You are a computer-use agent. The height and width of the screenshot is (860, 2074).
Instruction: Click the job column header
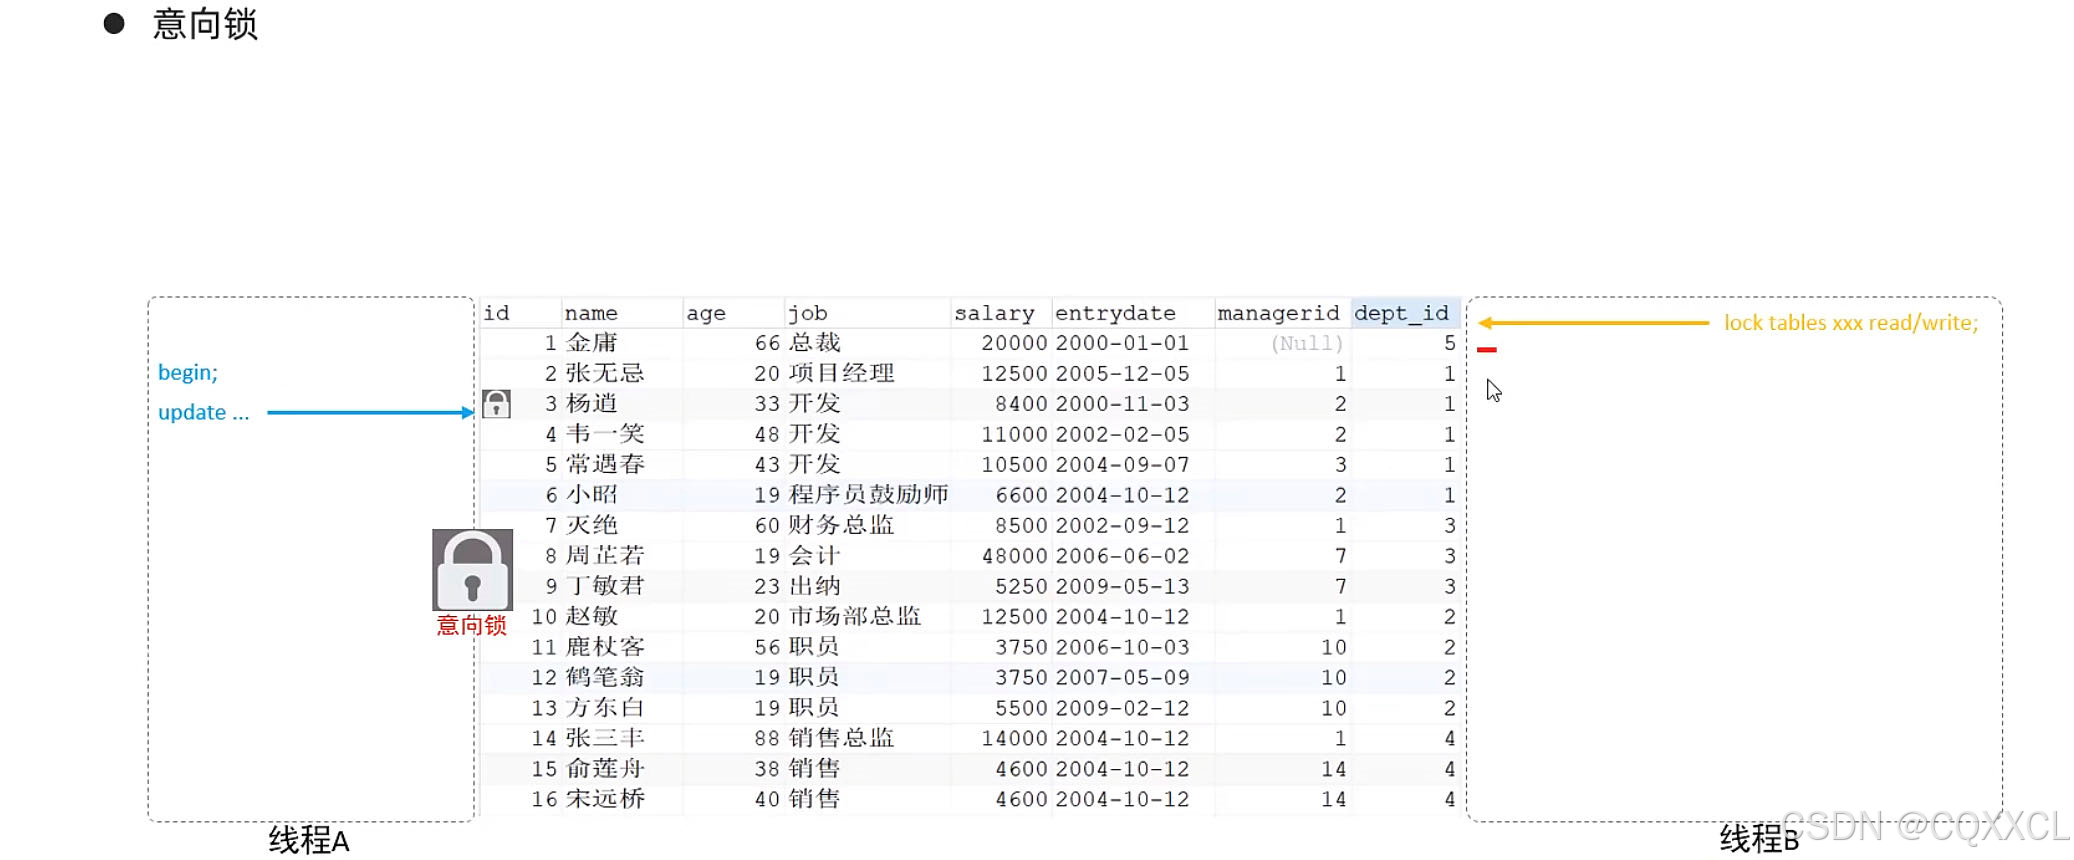point(808,313)
